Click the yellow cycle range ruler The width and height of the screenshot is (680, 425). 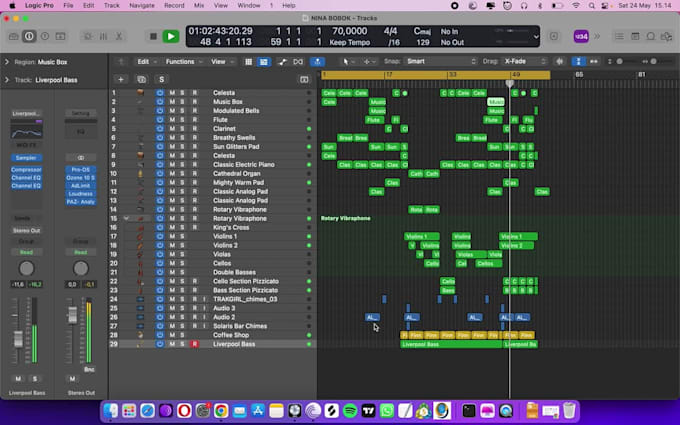435,75
